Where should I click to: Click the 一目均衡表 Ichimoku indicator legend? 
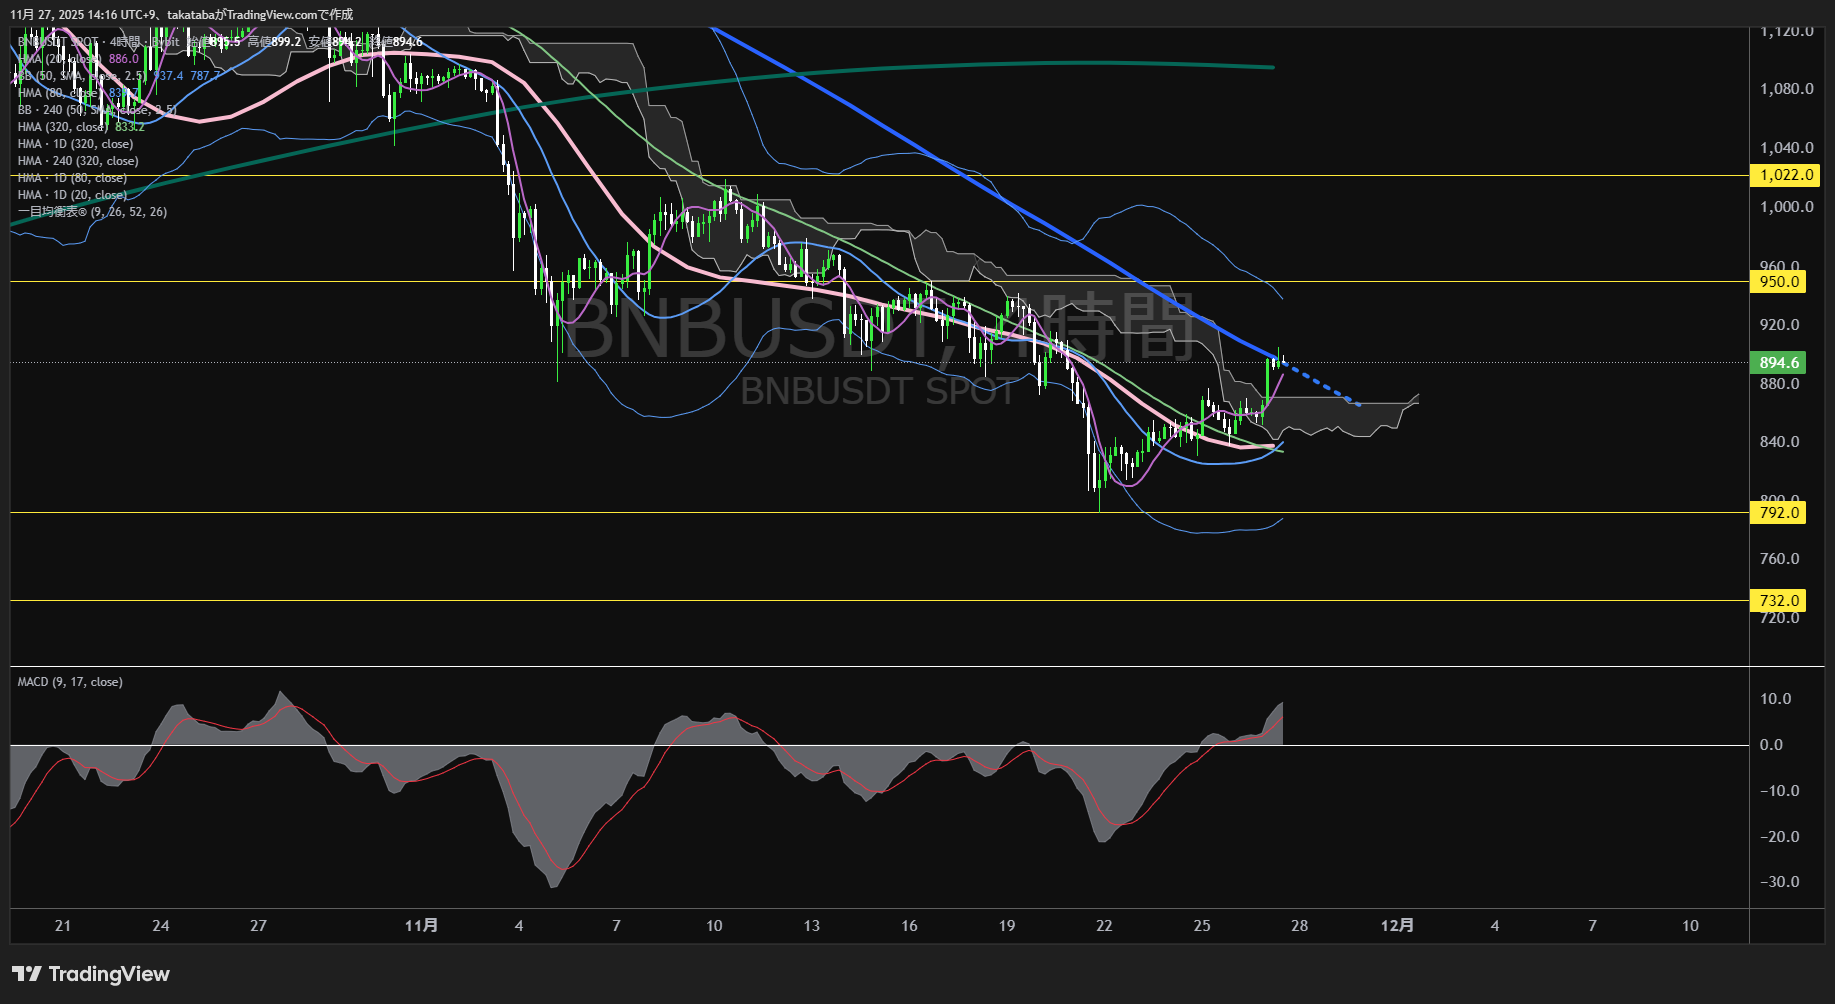click(x=92, y=212)
